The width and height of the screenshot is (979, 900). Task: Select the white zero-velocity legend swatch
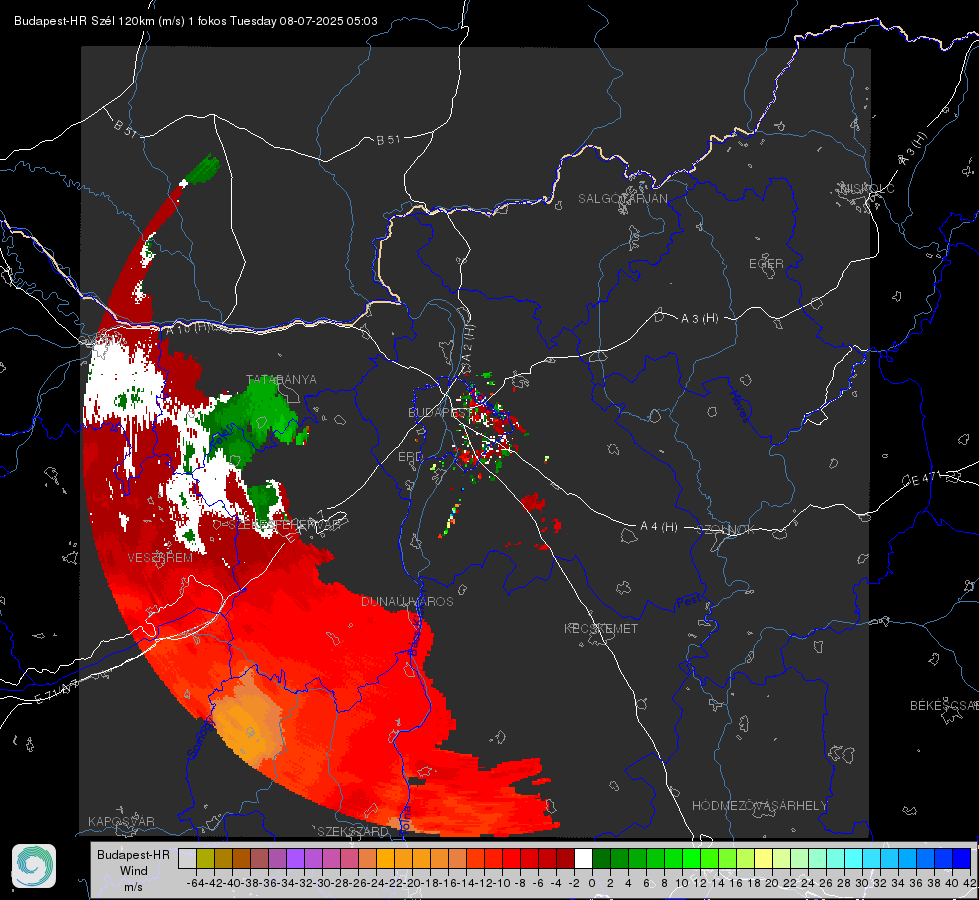pyautogui.click(x=583, y=858)
